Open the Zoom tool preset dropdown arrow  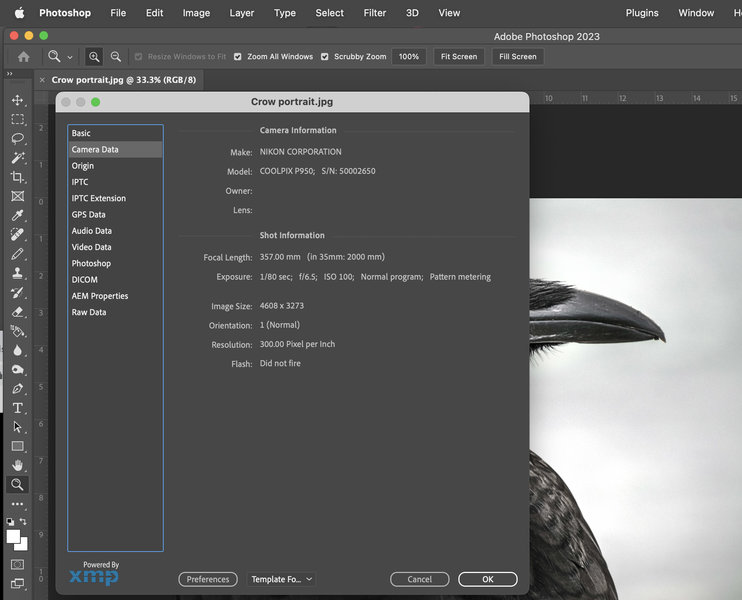pos(70,57)
